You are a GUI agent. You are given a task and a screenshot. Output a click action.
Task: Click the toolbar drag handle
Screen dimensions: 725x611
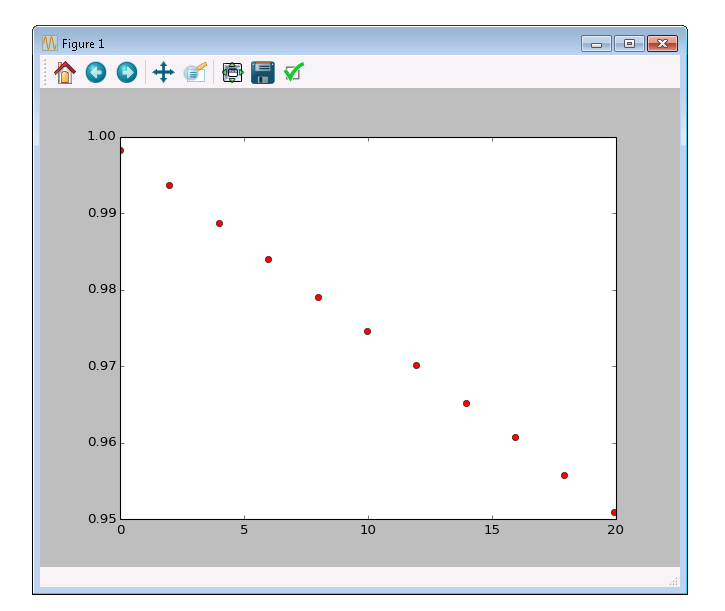click(45, 72)
